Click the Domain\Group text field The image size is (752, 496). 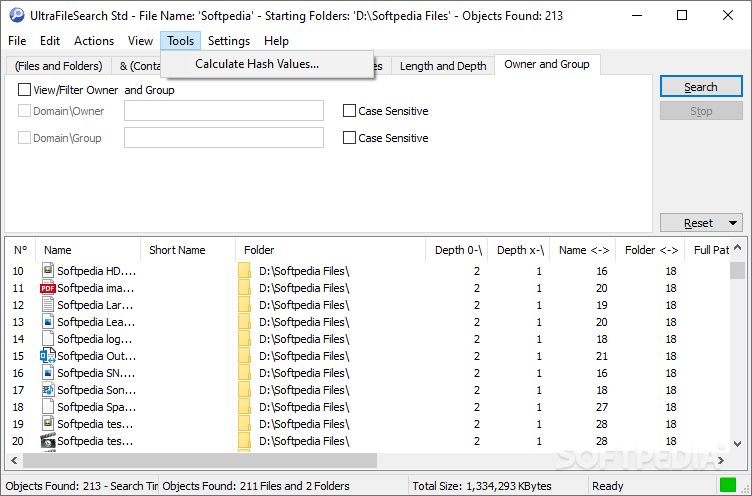(x=224, y=138)
